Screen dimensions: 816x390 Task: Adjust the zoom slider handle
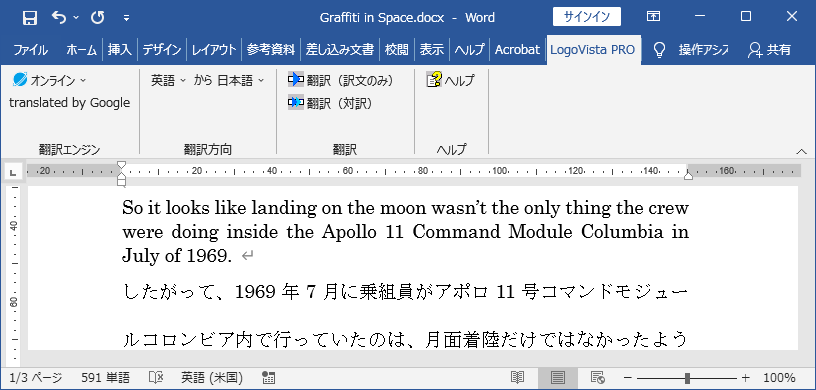[687, 378]
